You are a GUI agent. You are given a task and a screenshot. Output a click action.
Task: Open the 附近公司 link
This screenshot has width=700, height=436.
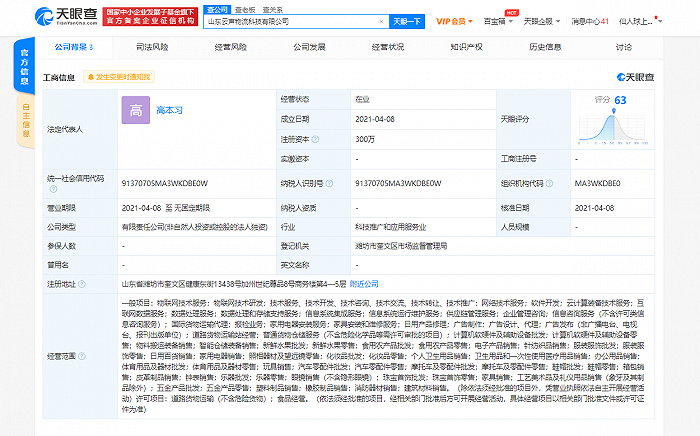[364, 284]
